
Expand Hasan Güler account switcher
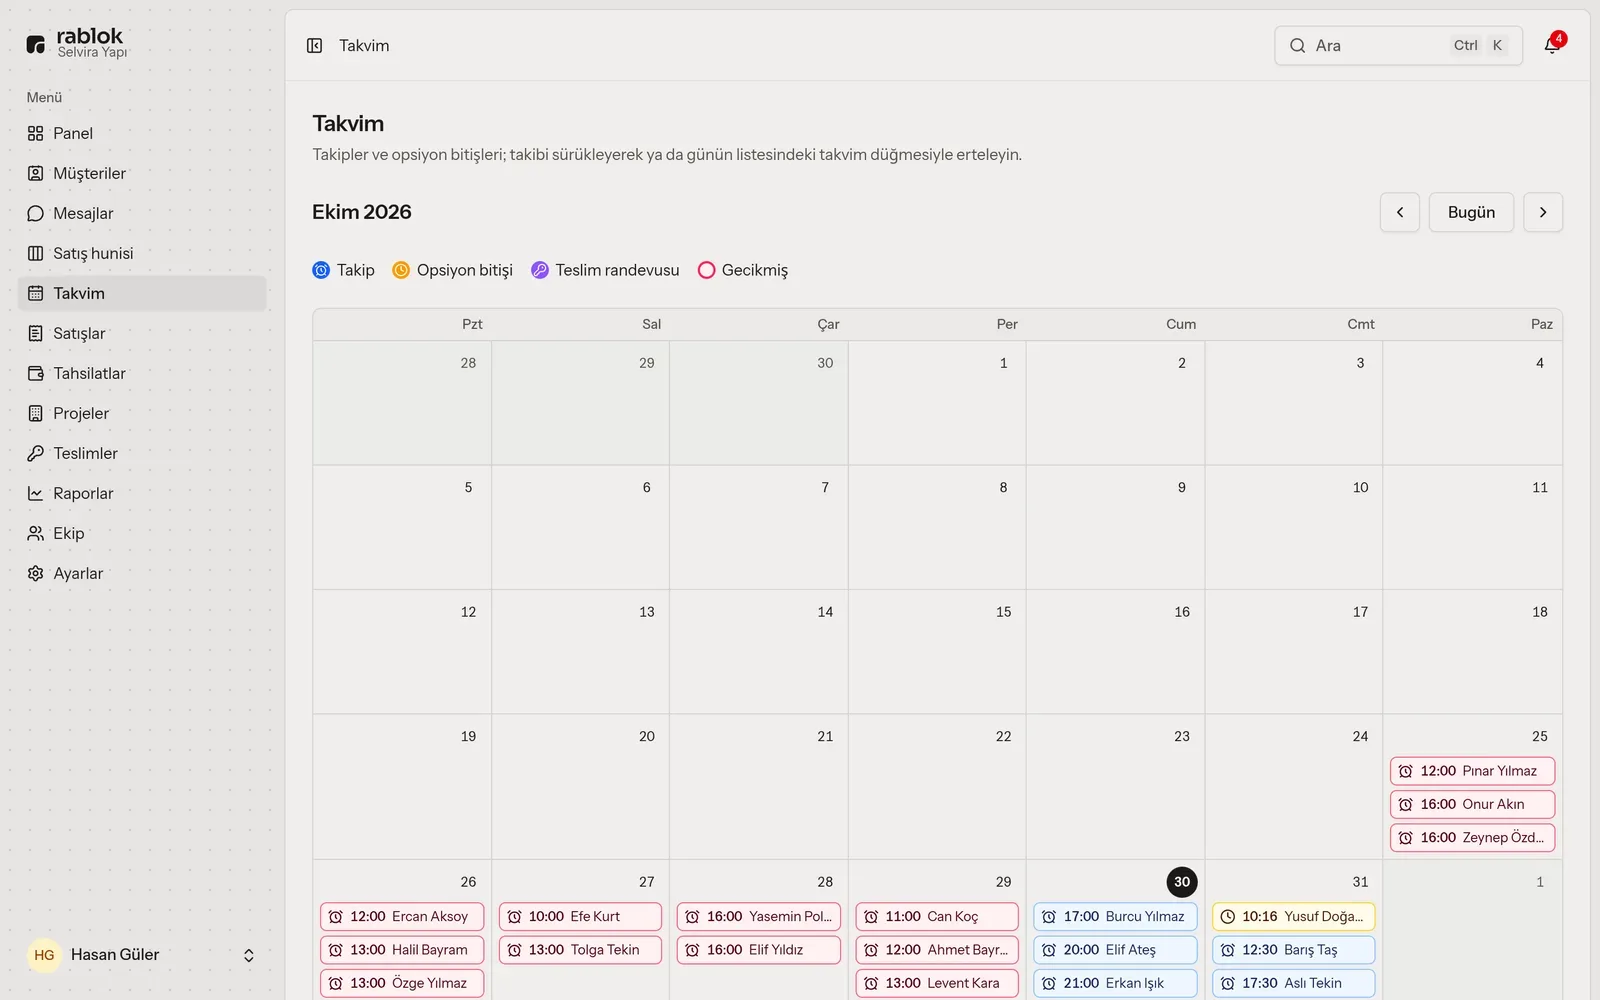pyautogui.click(x=249, y=956)
